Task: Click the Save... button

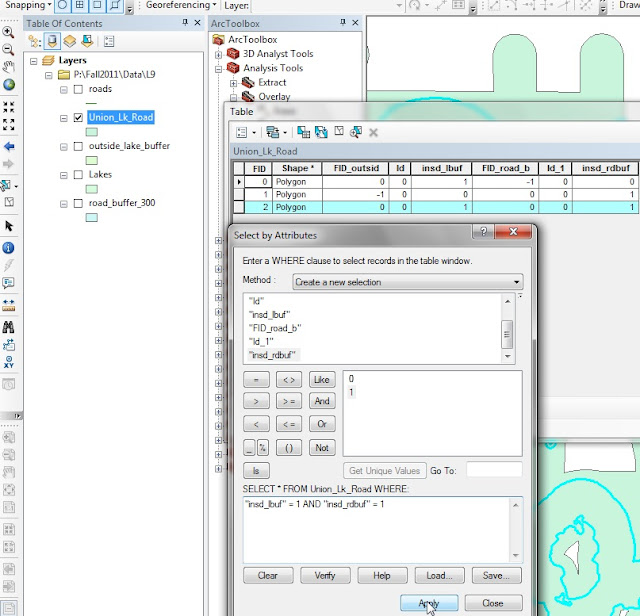Action: (x=496, y=576)
